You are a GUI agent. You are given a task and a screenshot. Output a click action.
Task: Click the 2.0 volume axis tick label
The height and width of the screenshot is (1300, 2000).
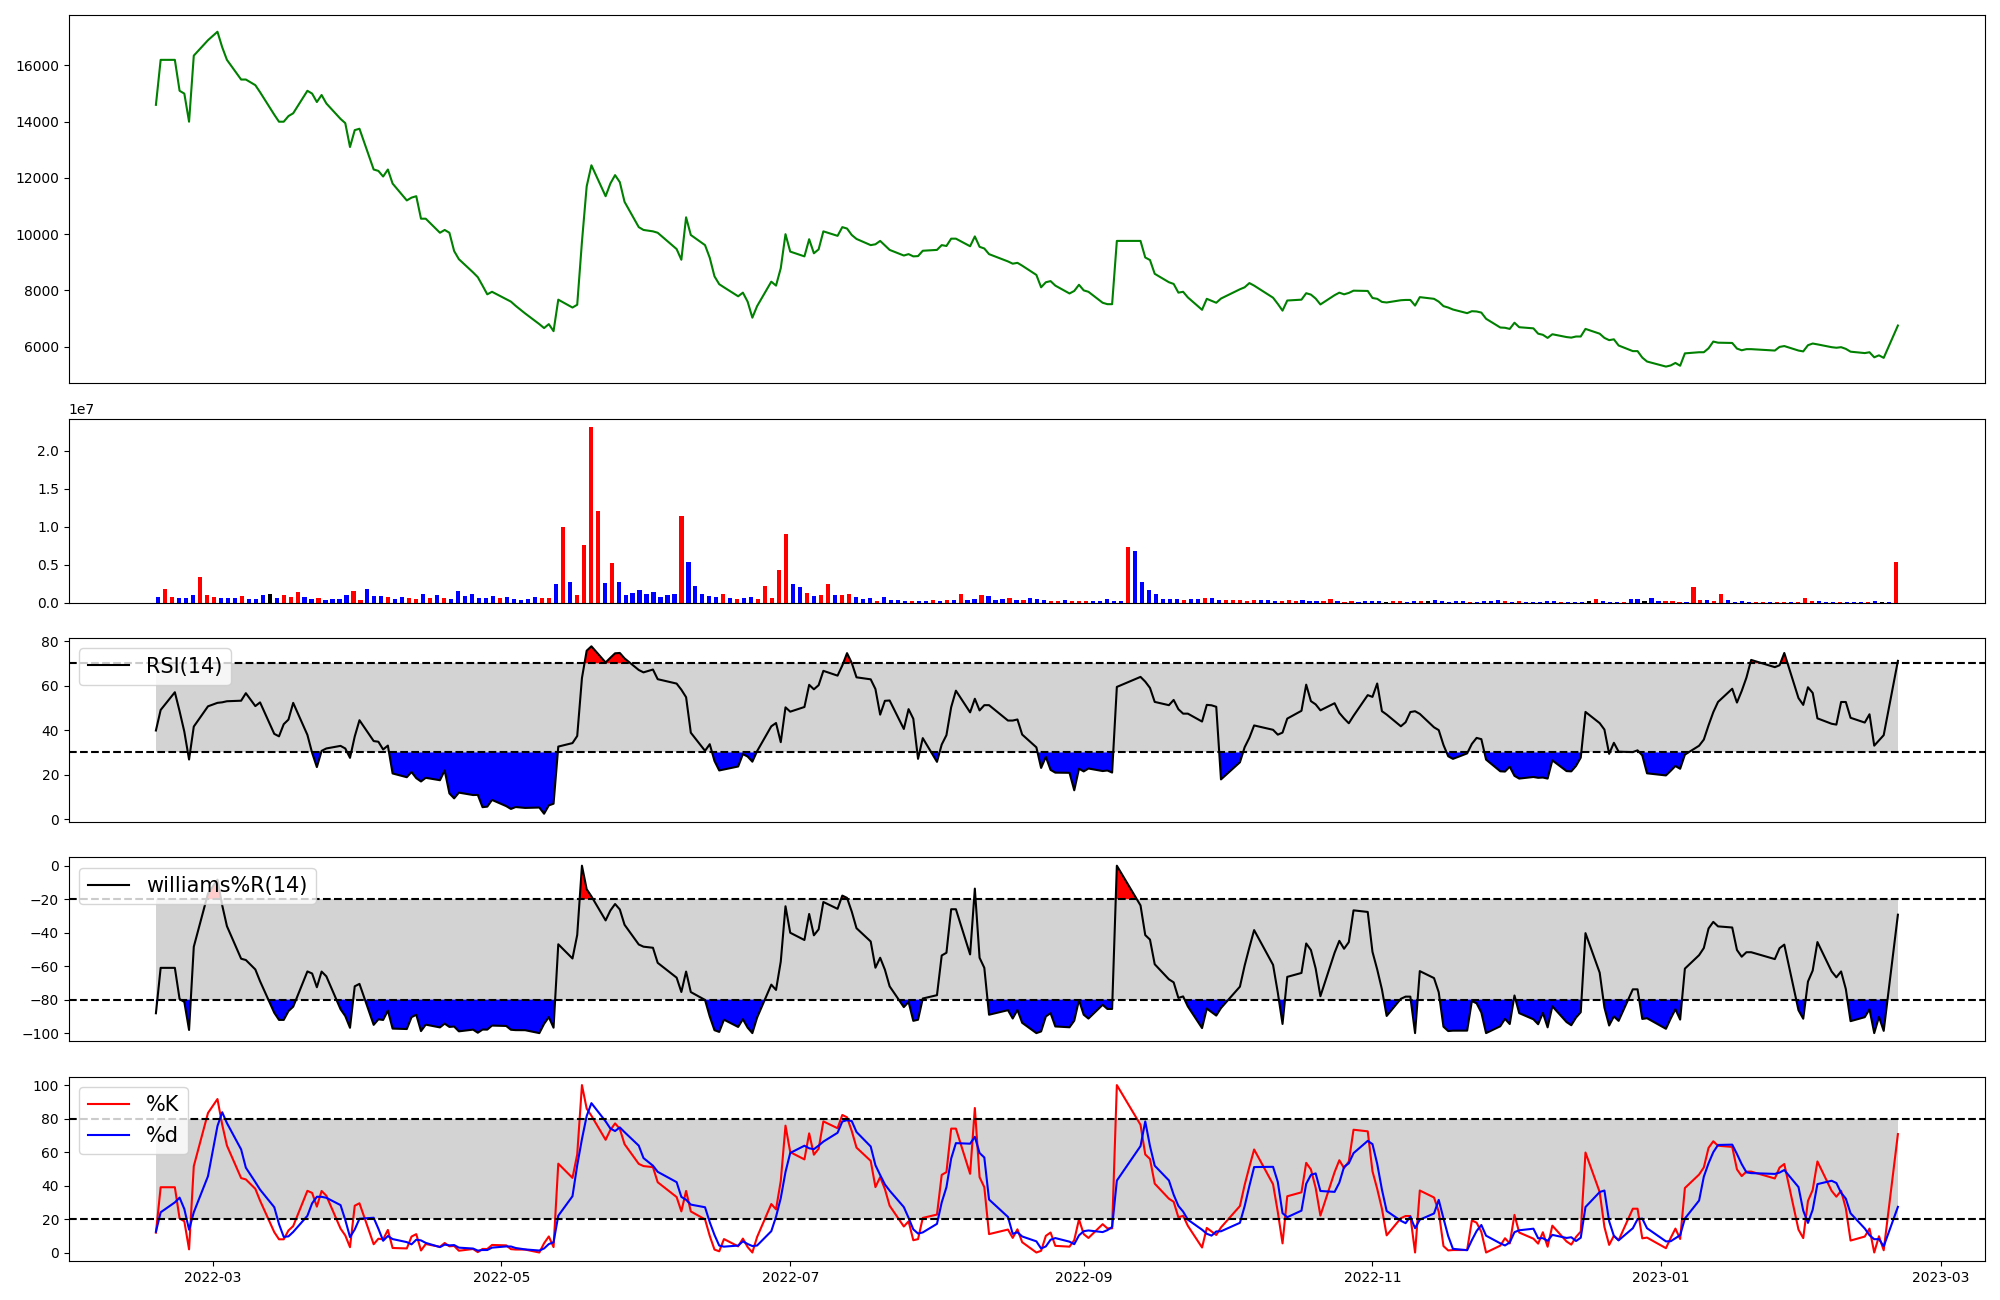(x=47, y=452)
